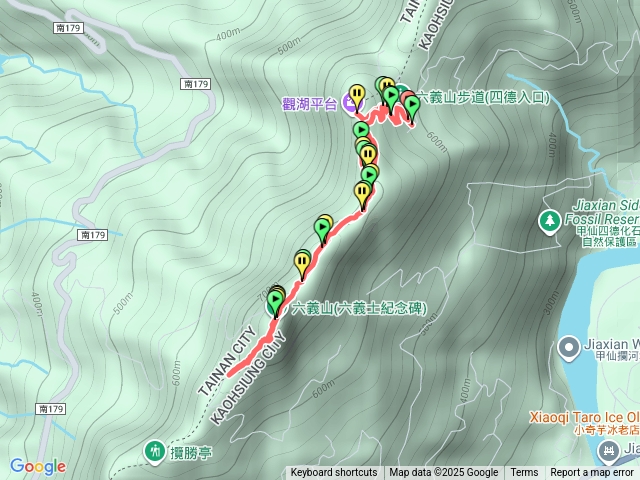Select the 六義山步道(四德入口) trailhead label

click(484, 98)
